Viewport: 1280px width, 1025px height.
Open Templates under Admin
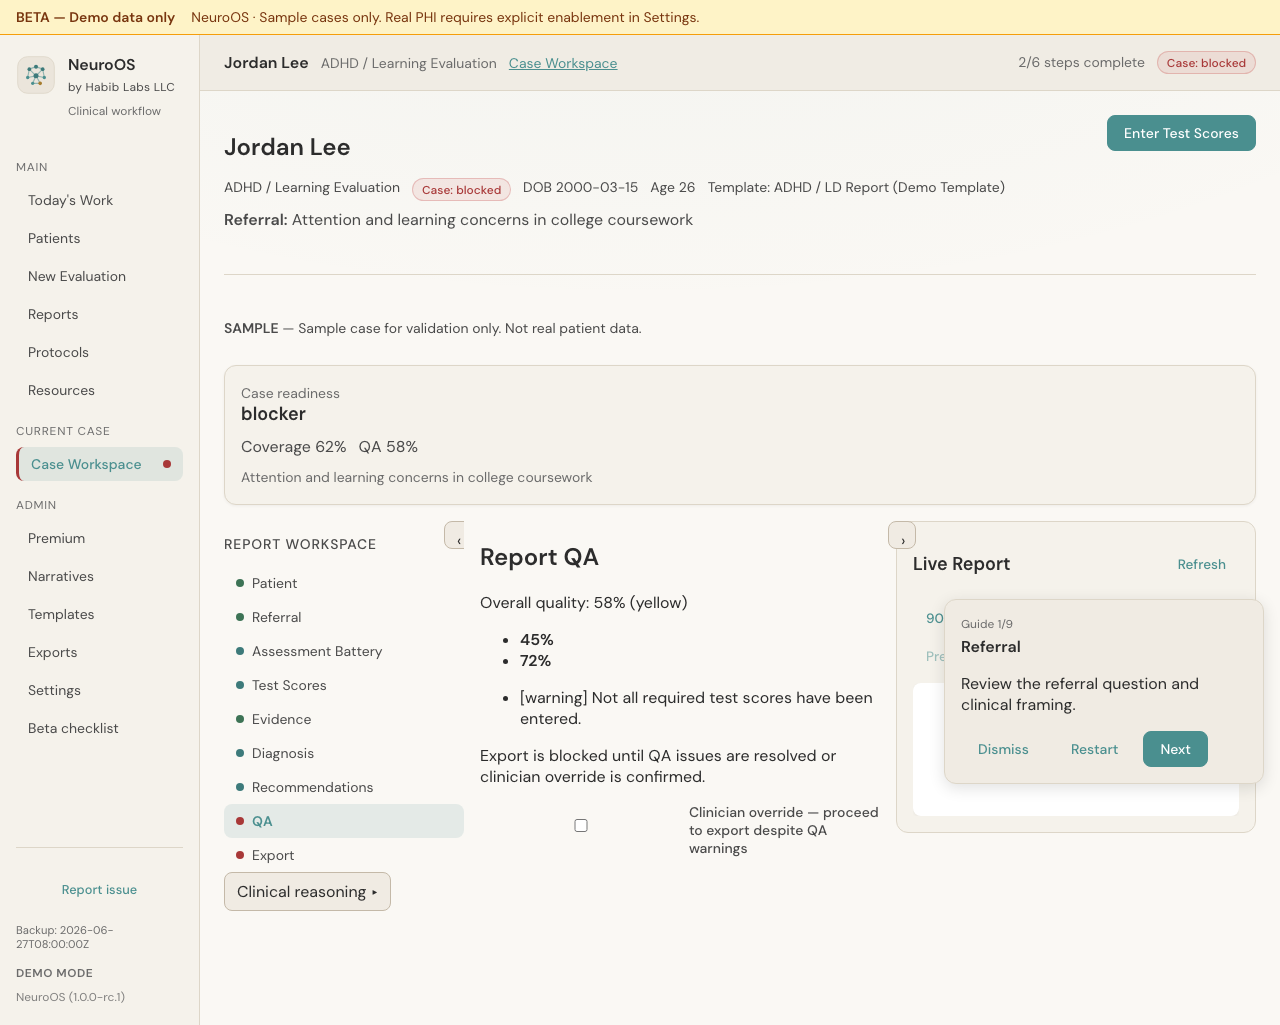[x=99, y=614]
